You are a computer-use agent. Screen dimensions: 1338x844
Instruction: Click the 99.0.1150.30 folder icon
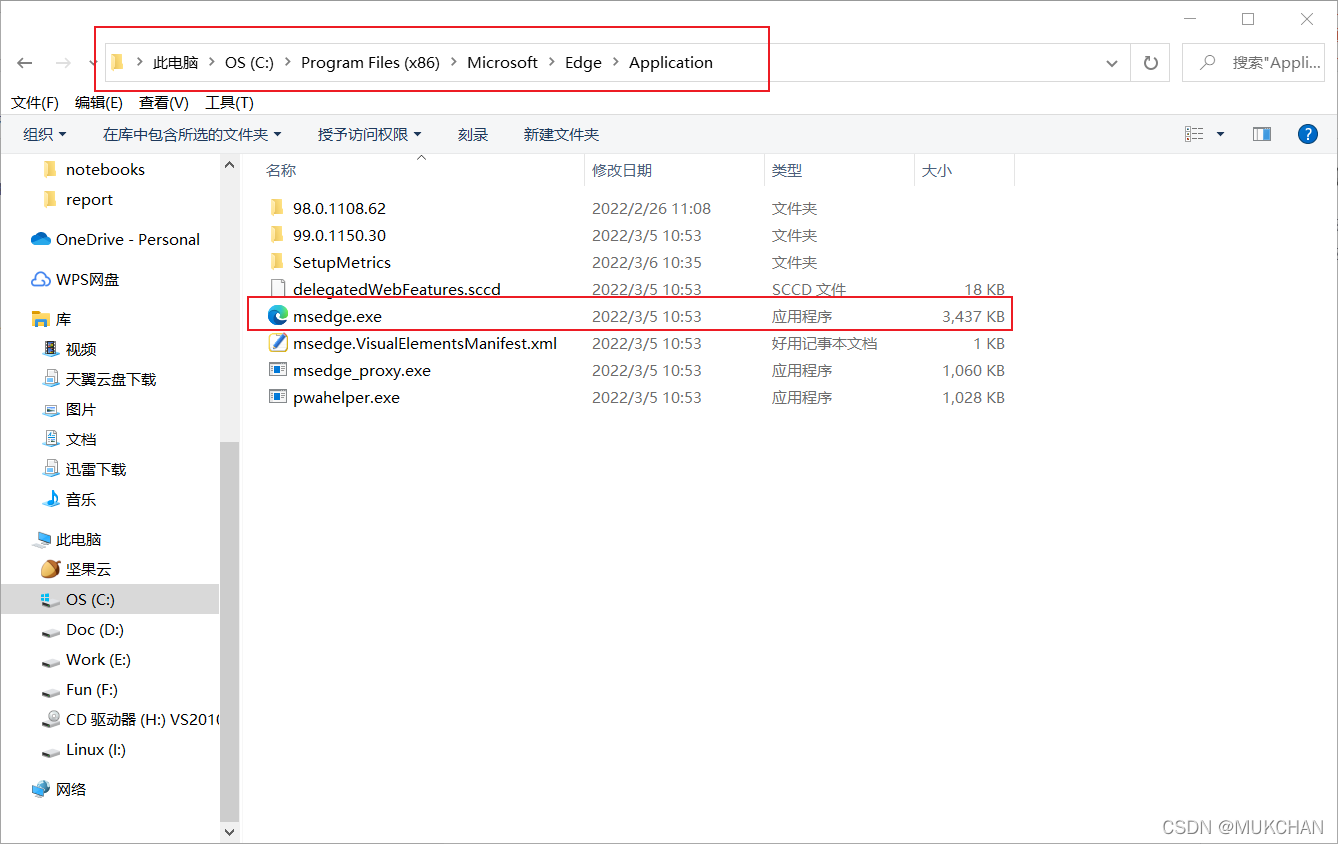point(278,235)
